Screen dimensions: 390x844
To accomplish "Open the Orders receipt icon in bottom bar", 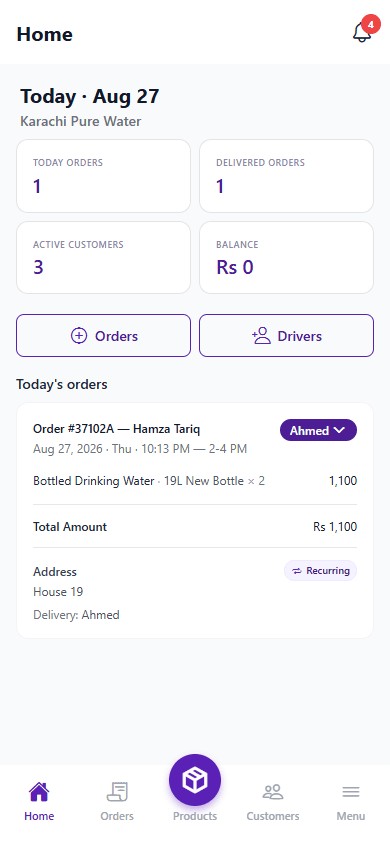I will [117, 792].
